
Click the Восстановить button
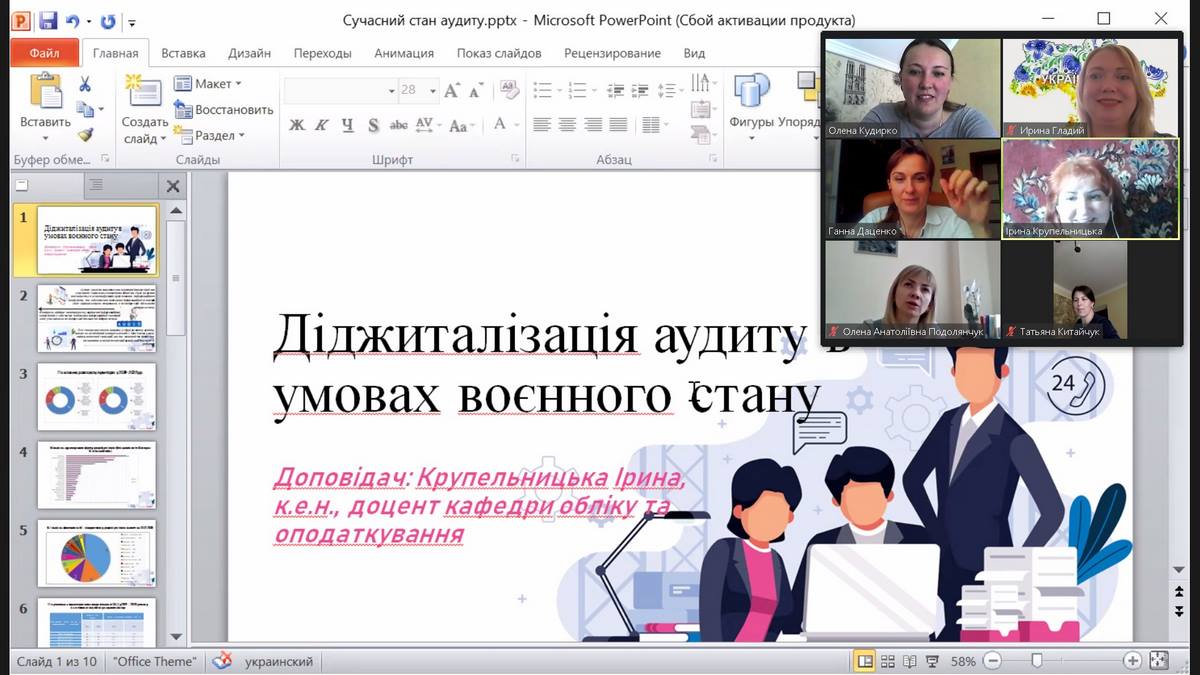[224, 110]
